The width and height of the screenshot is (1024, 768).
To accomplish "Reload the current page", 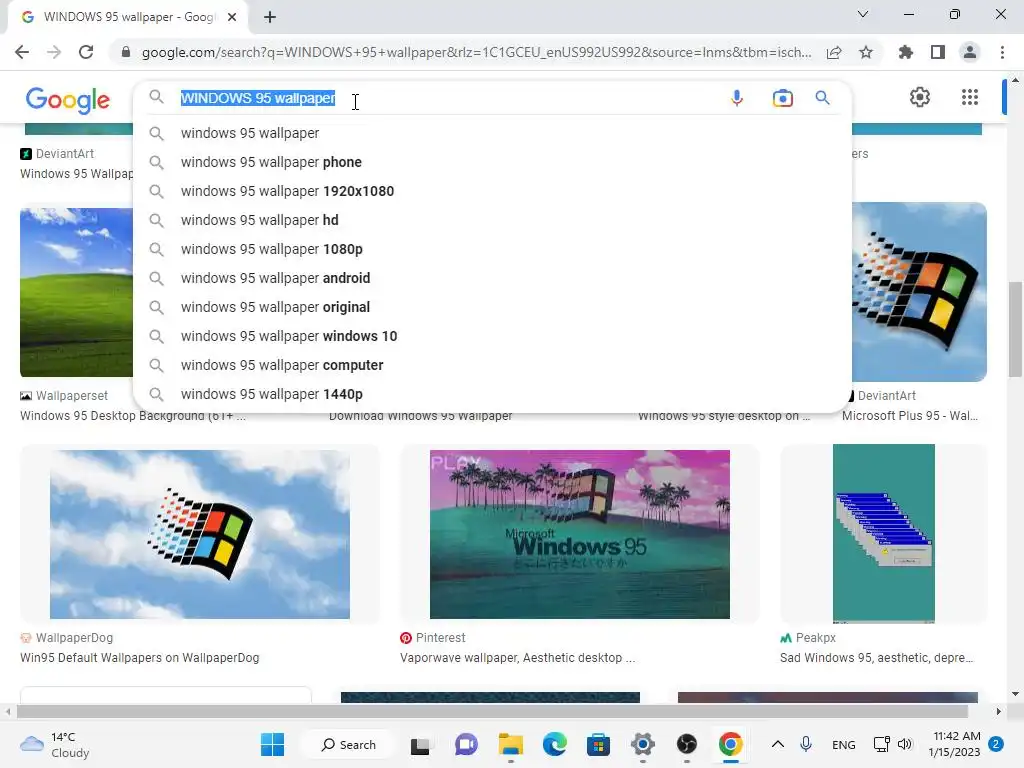I will pyautogui.click(x=86, y=52).
